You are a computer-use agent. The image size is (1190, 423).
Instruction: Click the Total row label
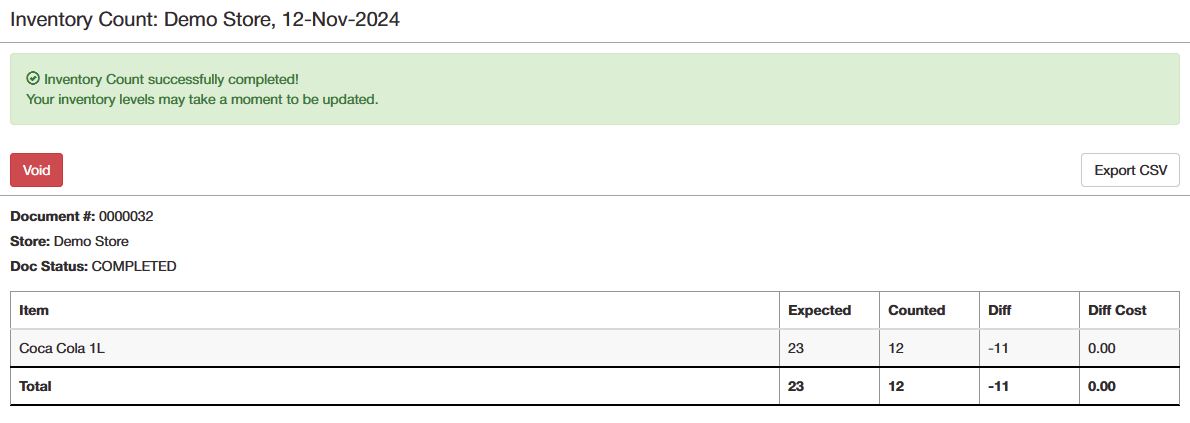[35, 387]
